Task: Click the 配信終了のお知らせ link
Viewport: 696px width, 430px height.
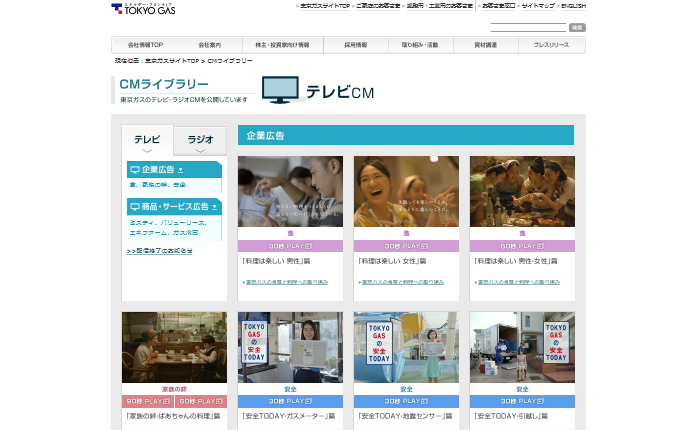Action: pyautogui.click(x=160, y=251)
